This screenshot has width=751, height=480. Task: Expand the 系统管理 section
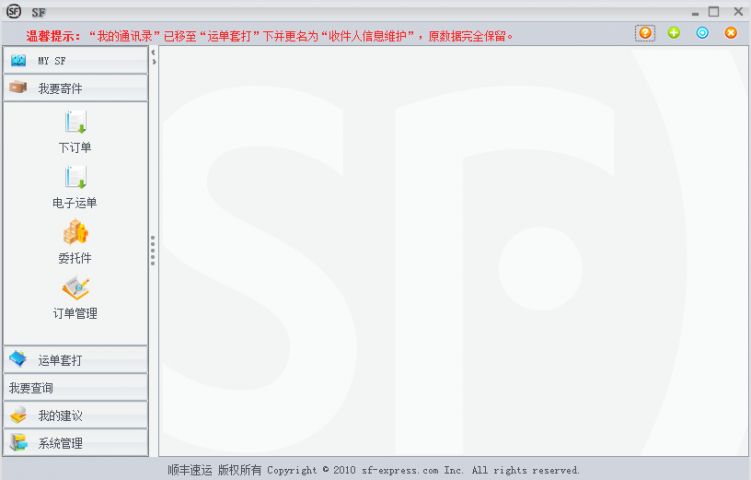75,443
